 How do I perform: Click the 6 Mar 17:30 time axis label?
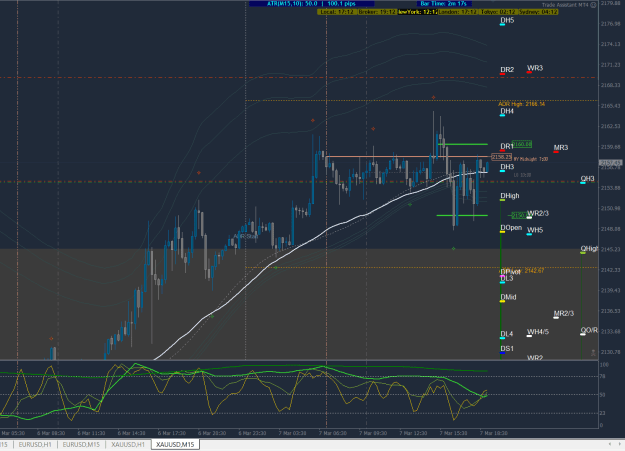(x=171, y=433)
